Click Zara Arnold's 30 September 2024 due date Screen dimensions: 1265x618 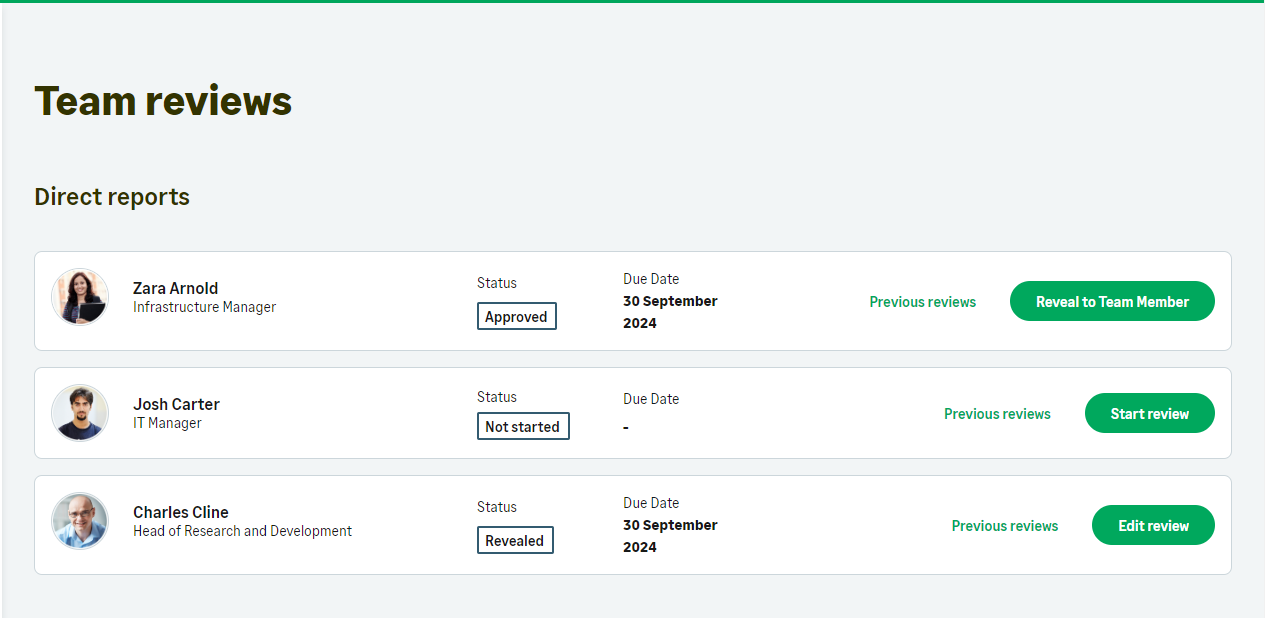click(x=670, y=312)
